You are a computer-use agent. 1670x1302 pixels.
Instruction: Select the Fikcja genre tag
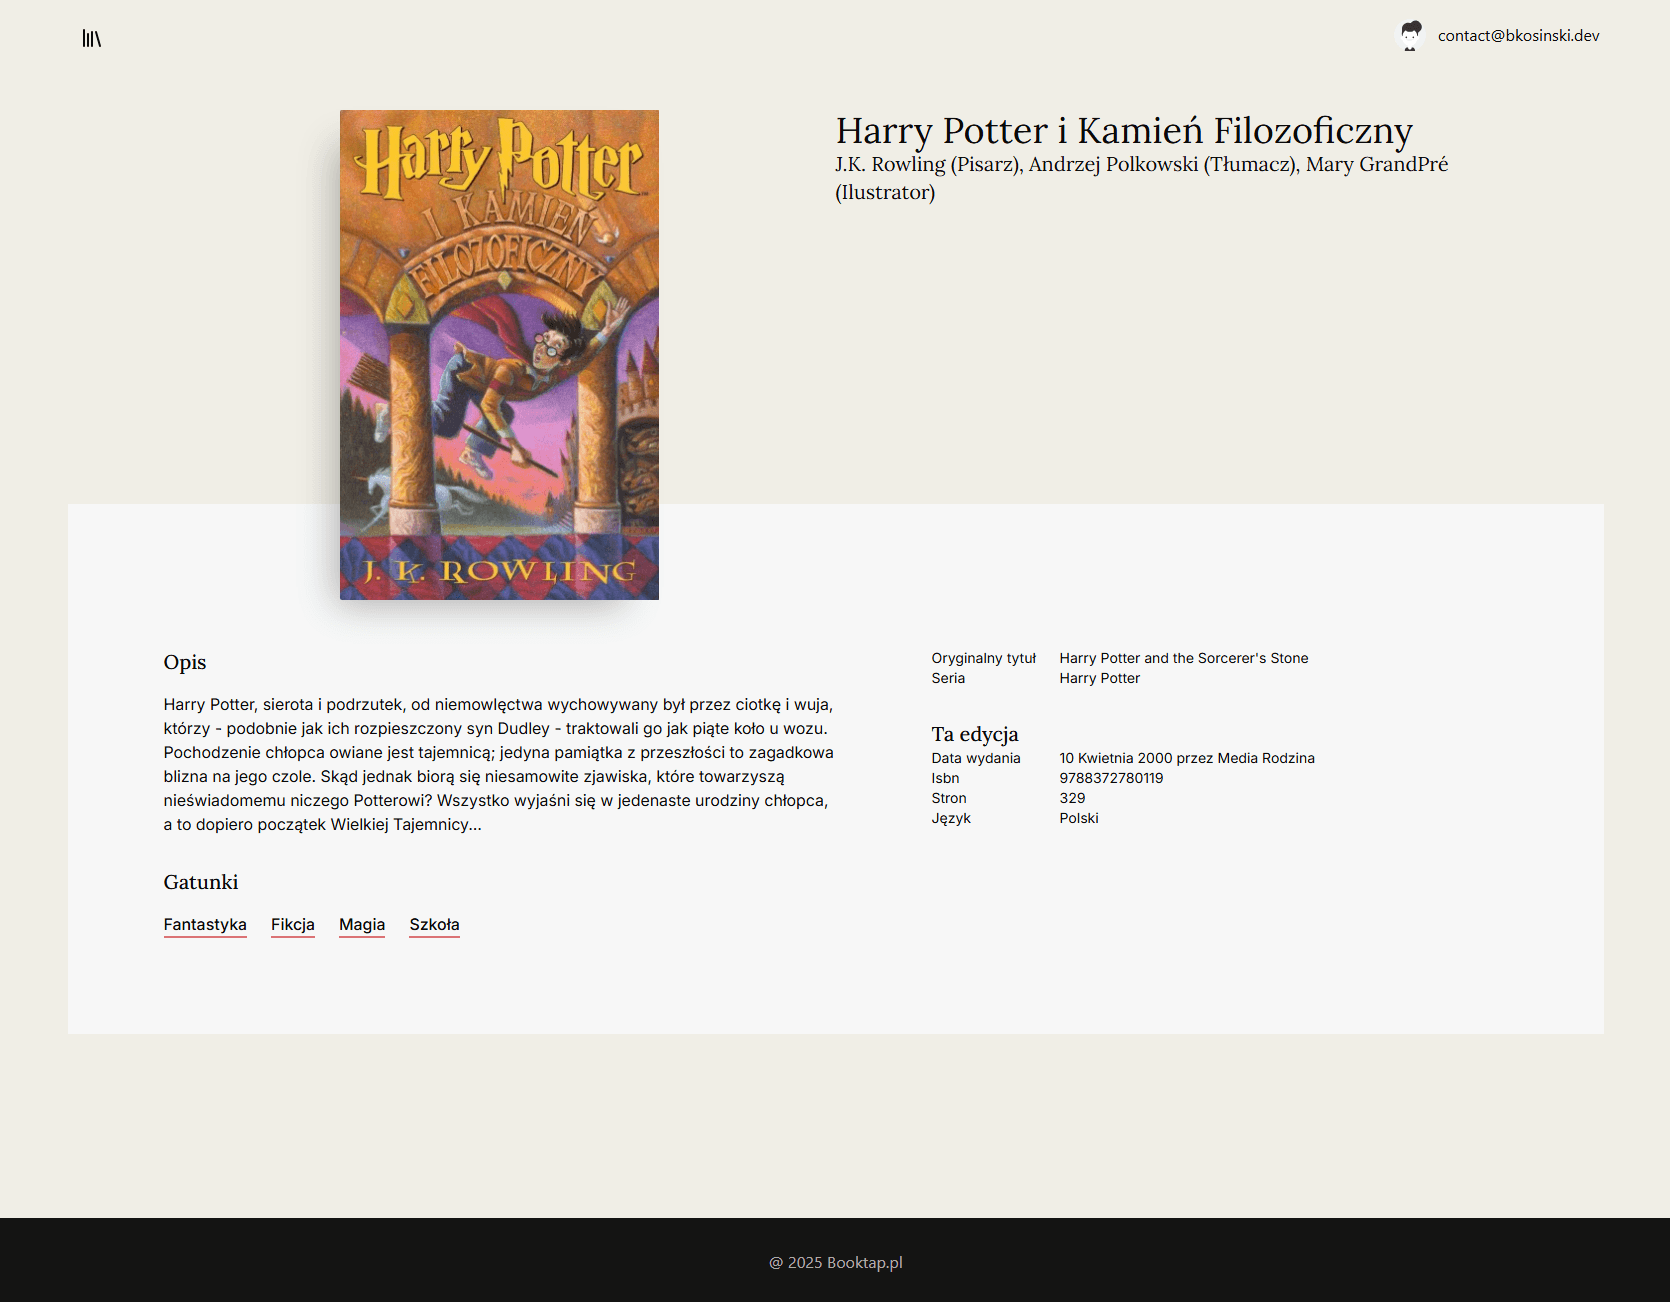pyautogui.click(x=292, y=924)
